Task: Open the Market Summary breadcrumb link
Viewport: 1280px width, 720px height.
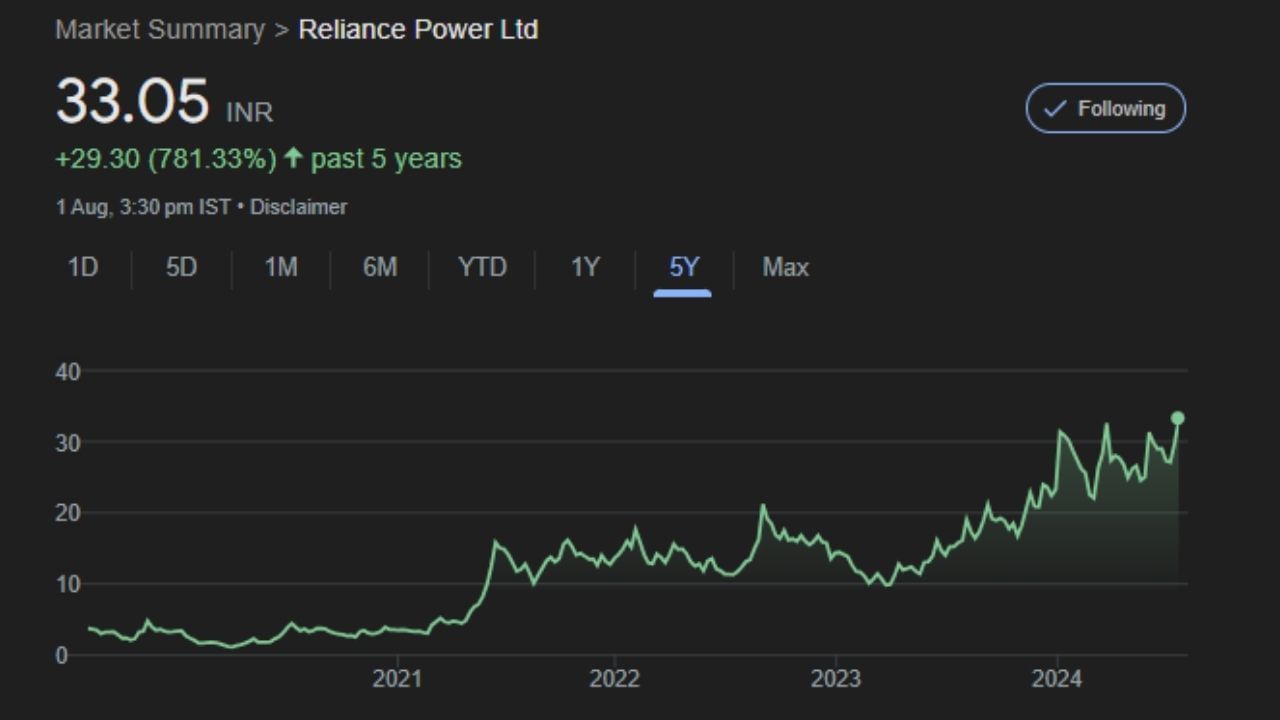Action: (x=160, y=29)
